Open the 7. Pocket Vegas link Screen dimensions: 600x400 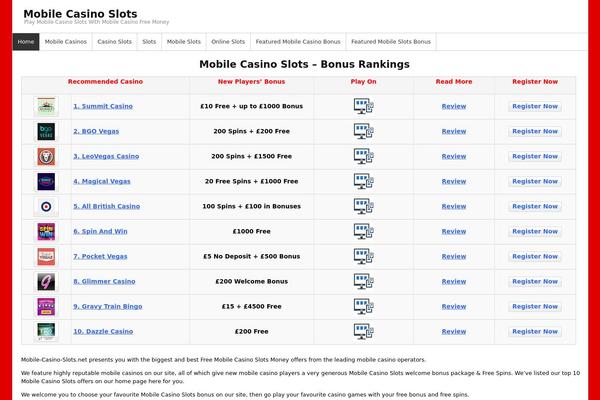(100, 256)
